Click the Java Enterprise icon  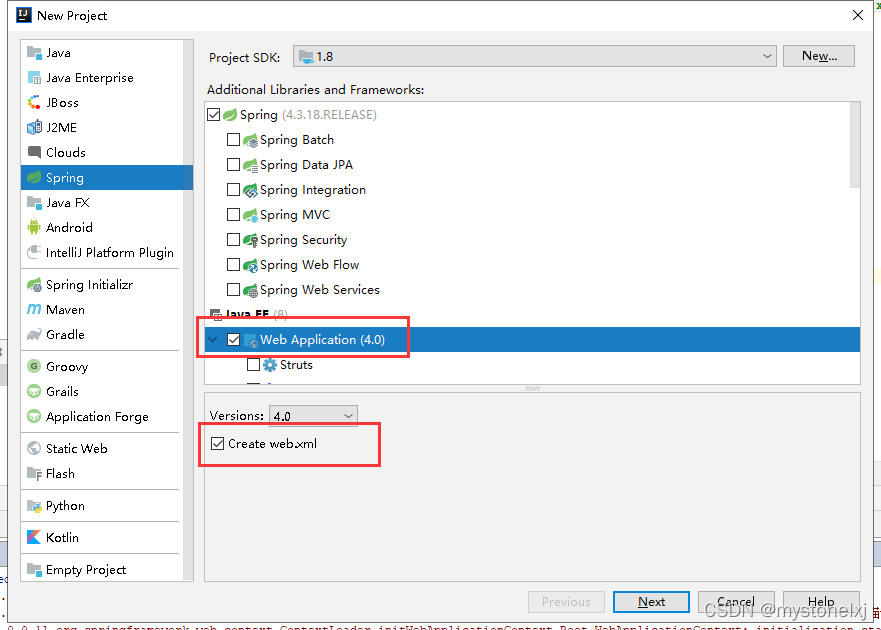tap(34, 78)
